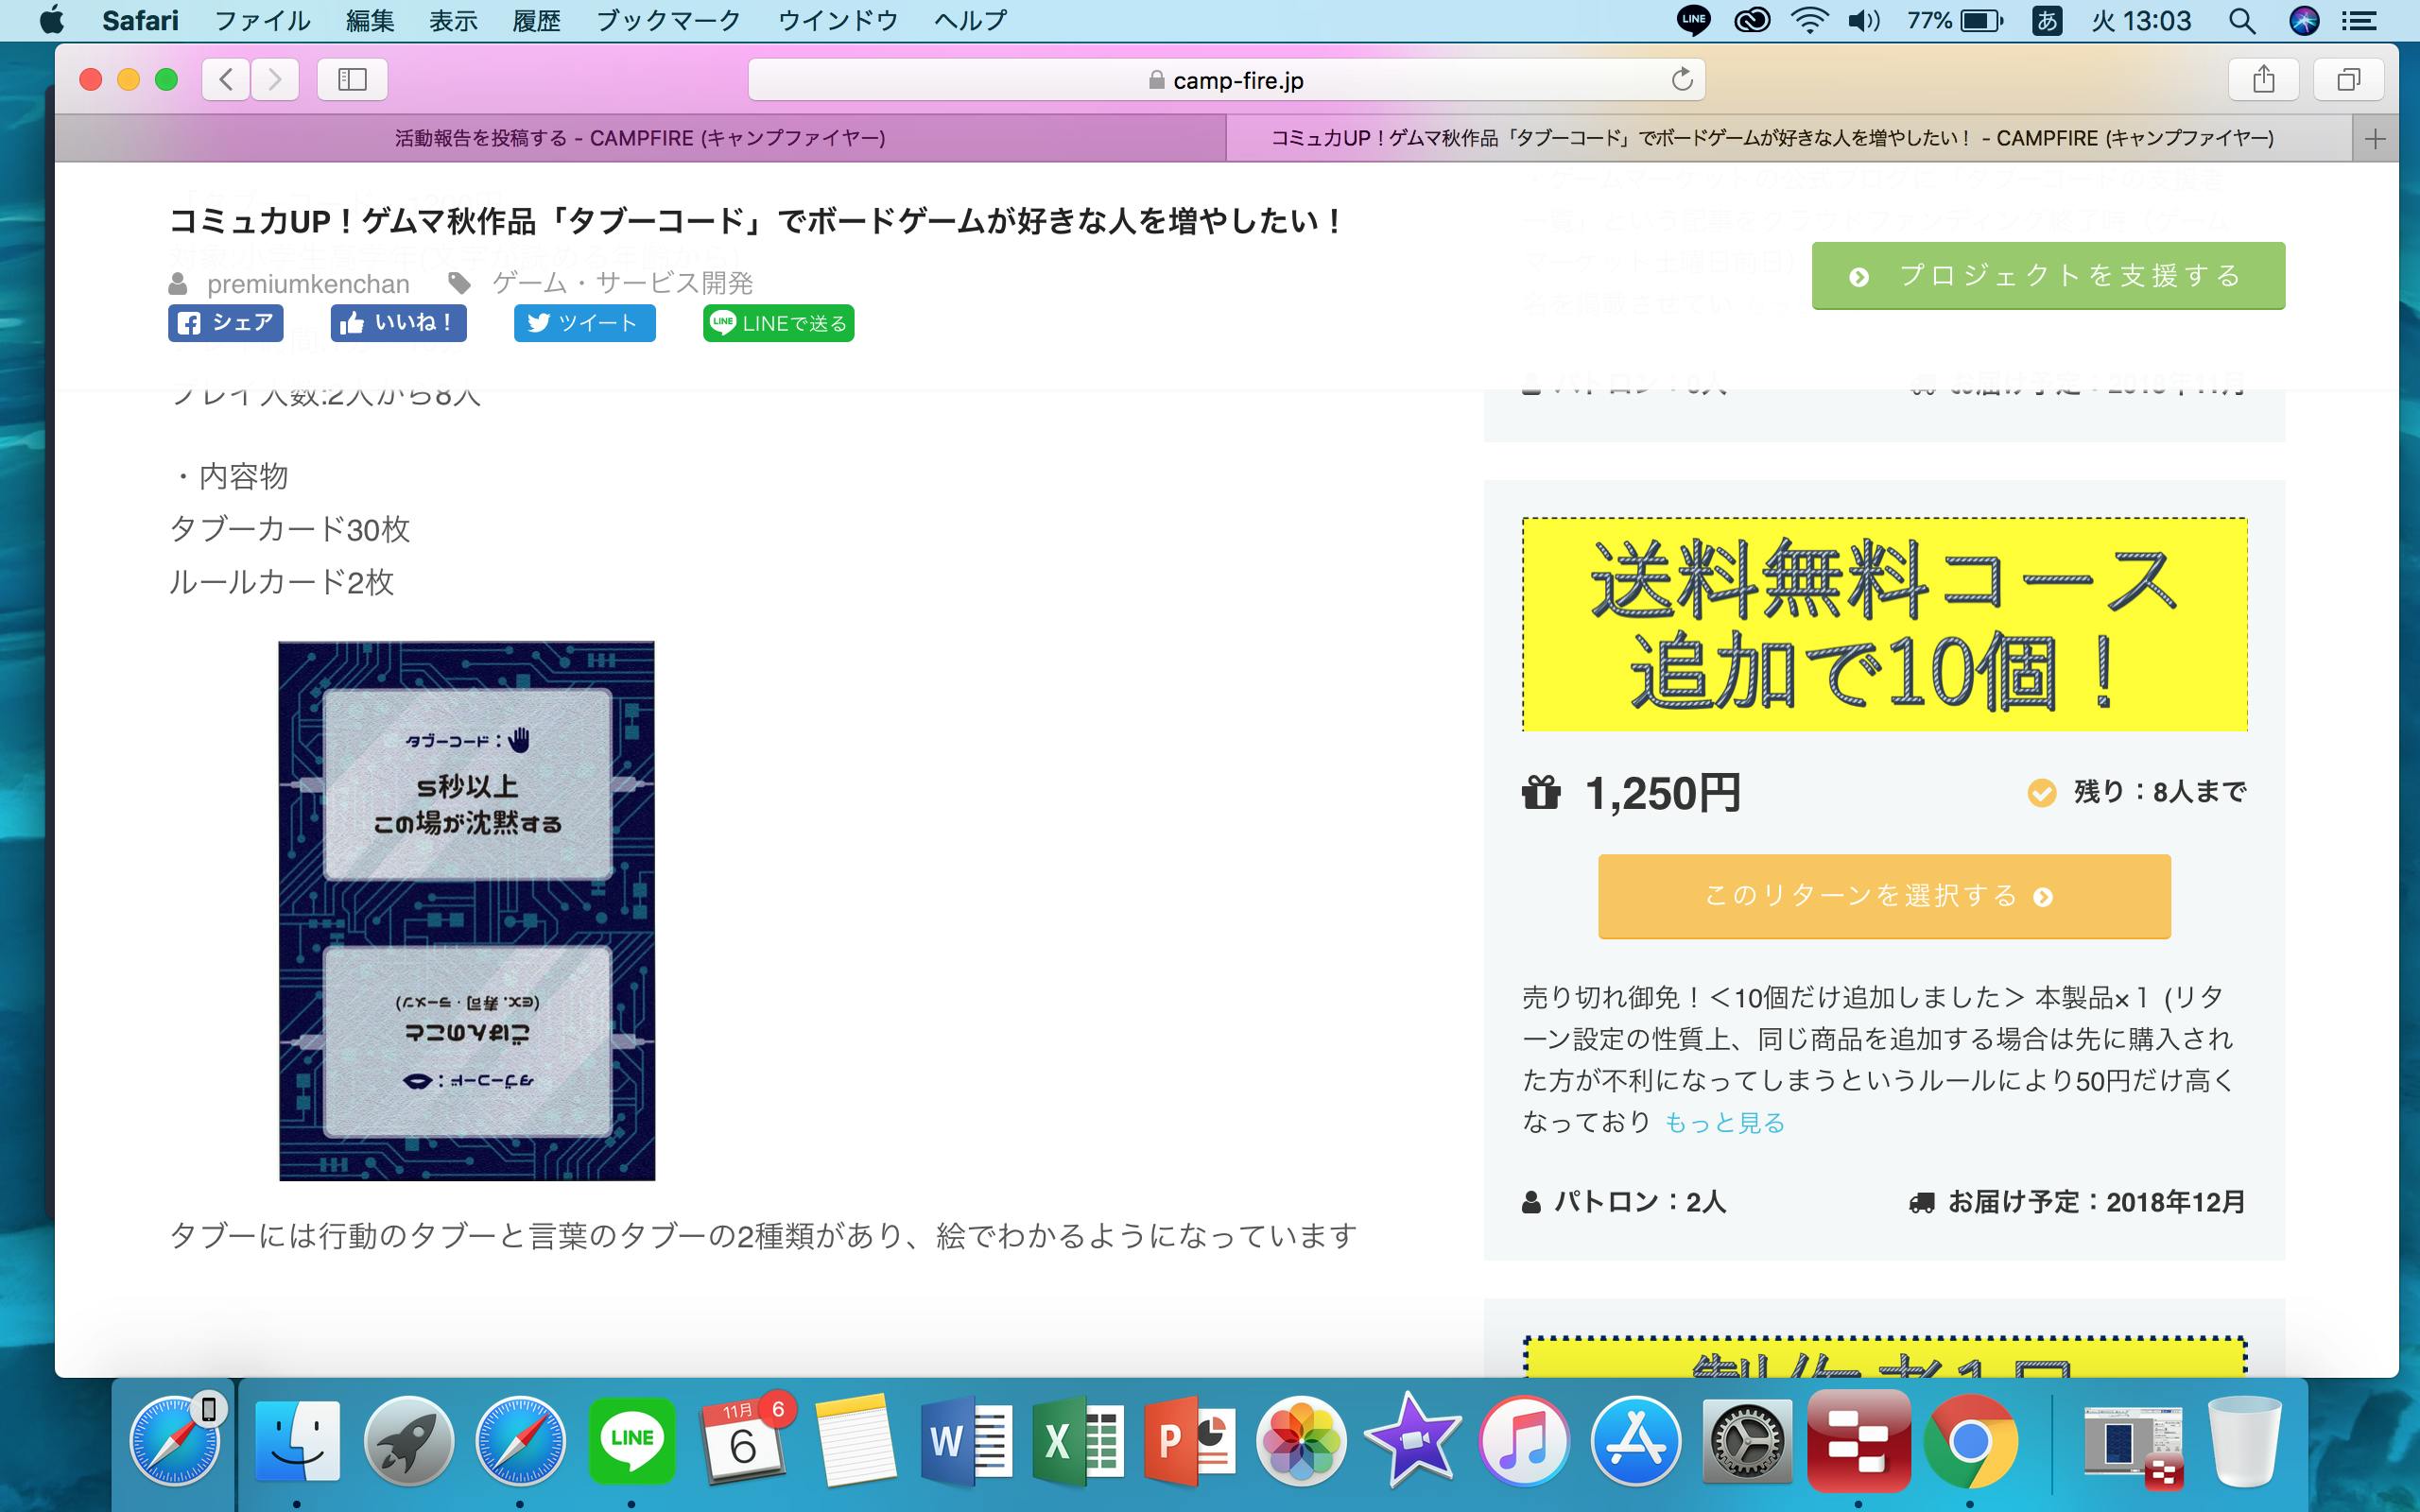Click the Safari share icon
Screen dimensions: 2420x1512
click(x=2264, y=80)
